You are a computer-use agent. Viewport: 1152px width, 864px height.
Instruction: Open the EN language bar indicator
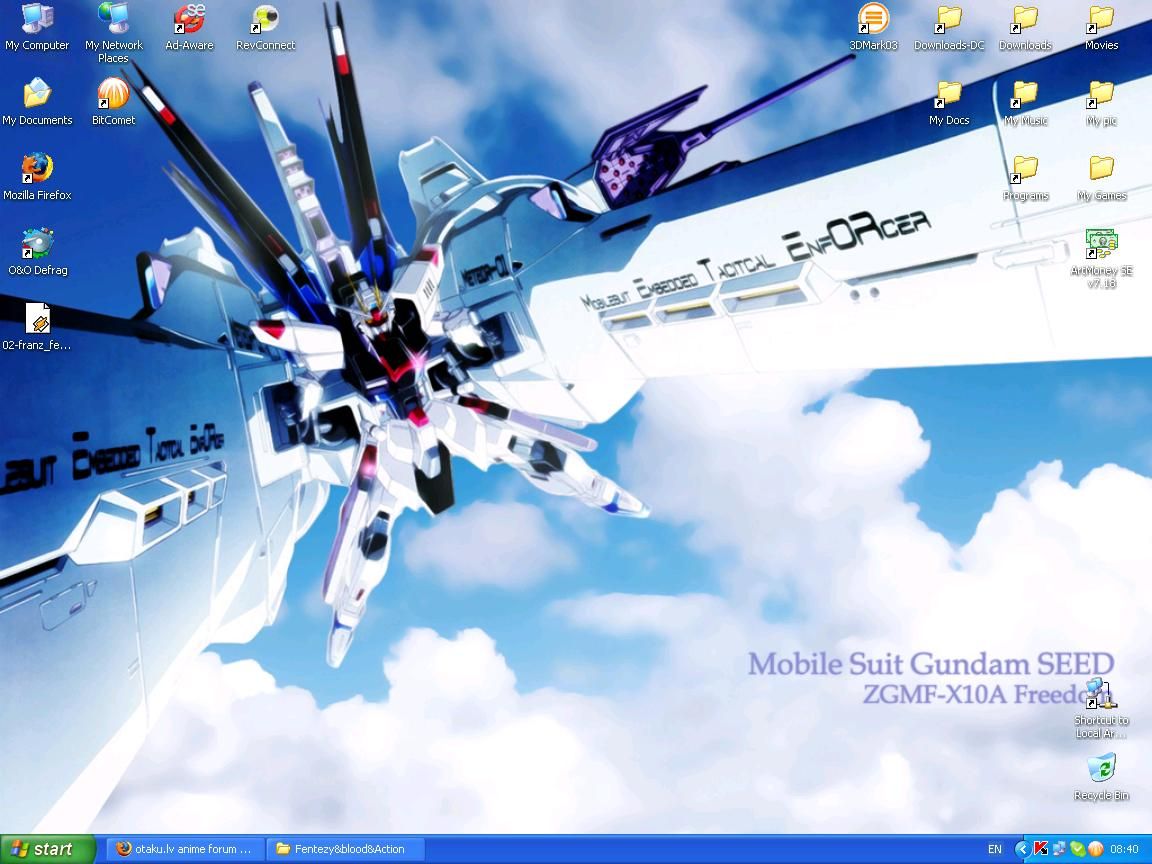click(x=995, y=849)
